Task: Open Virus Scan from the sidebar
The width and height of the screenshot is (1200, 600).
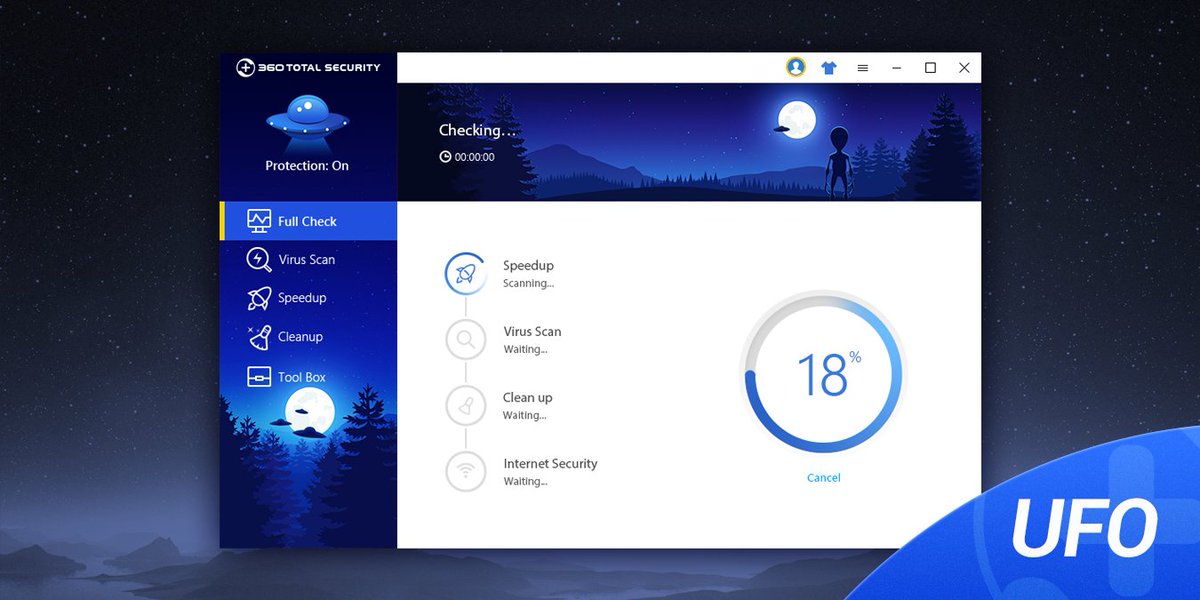Action: (308, 260)
